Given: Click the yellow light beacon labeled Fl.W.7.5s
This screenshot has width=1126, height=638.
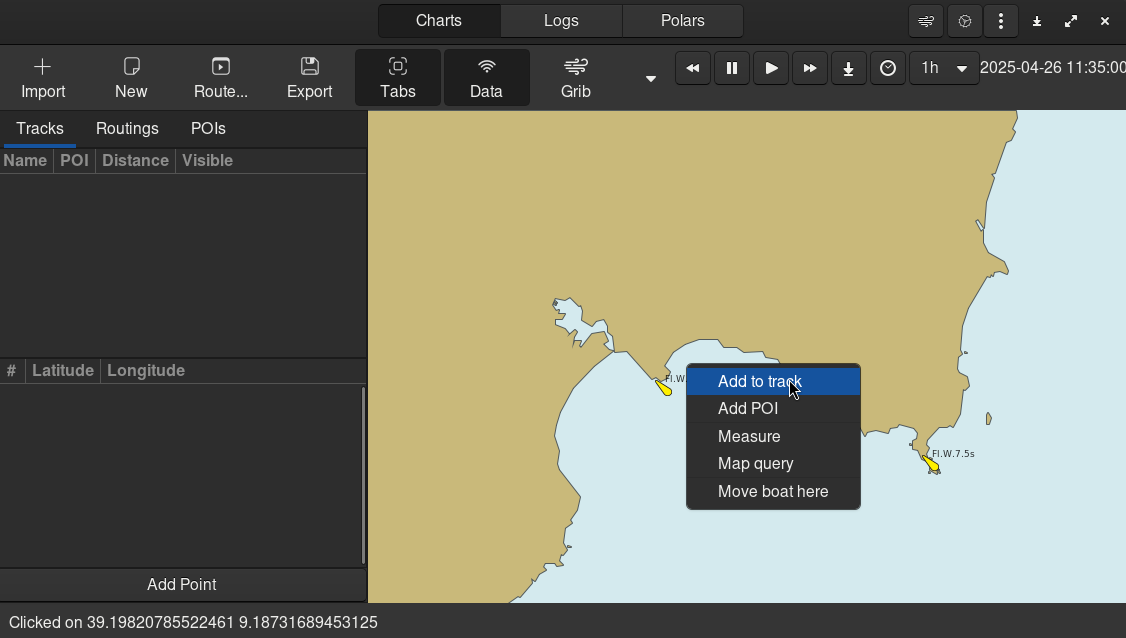Looking at the screenshot, I should pyautogui.click(x=930, y=463).
